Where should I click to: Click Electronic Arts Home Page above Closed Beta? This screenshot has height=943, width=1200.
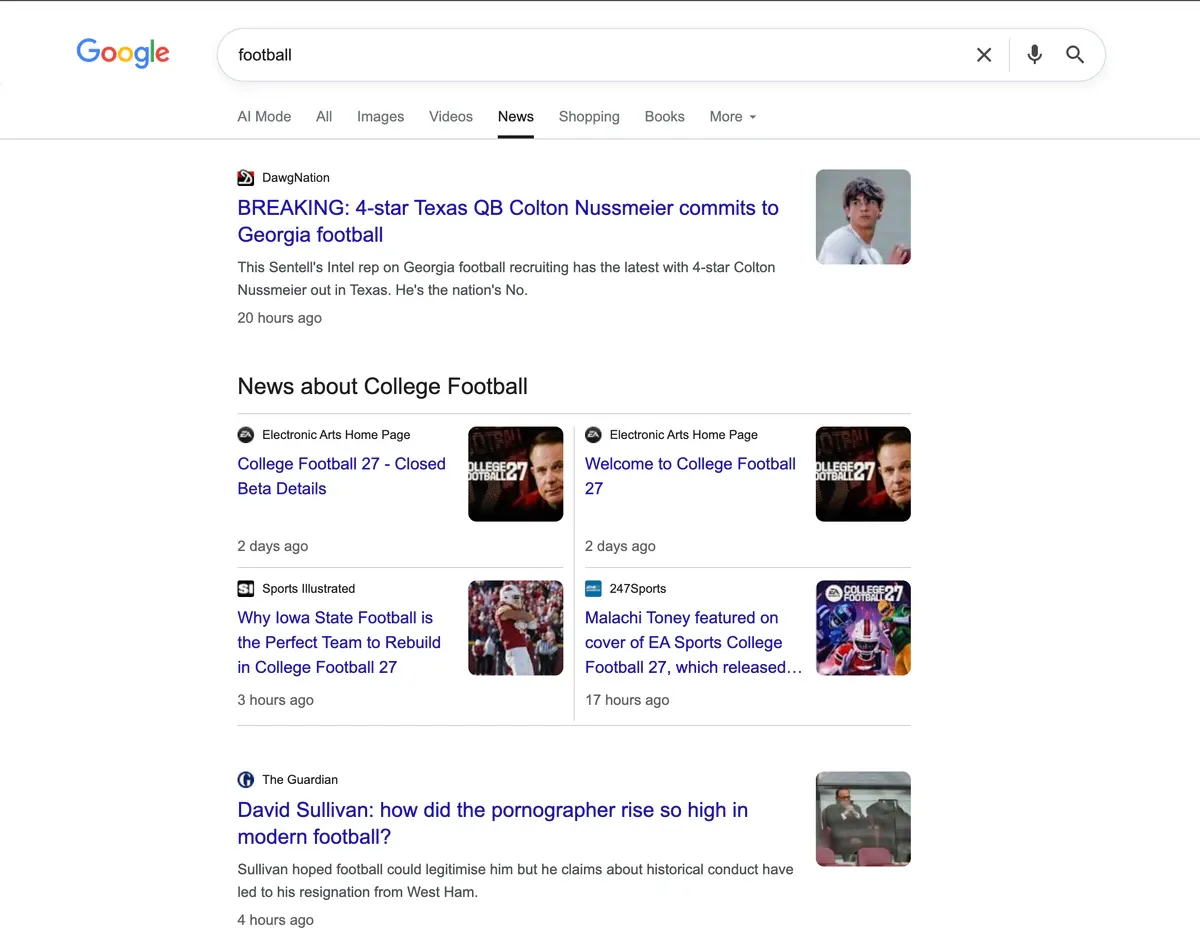coord(336,435)
